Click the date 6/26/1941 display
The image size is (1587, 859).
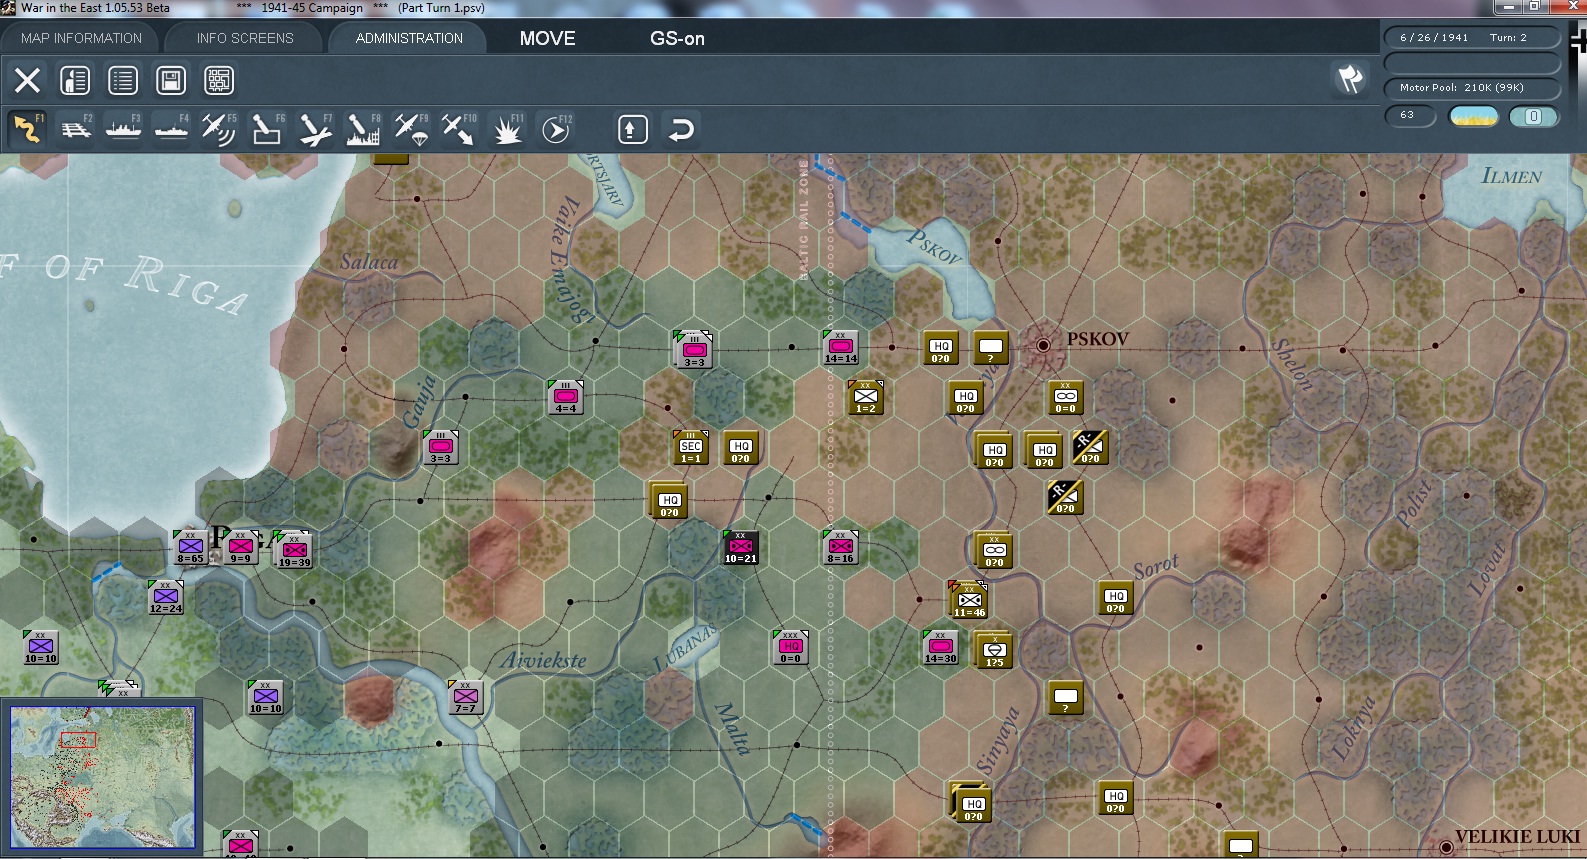(1434, 38)
